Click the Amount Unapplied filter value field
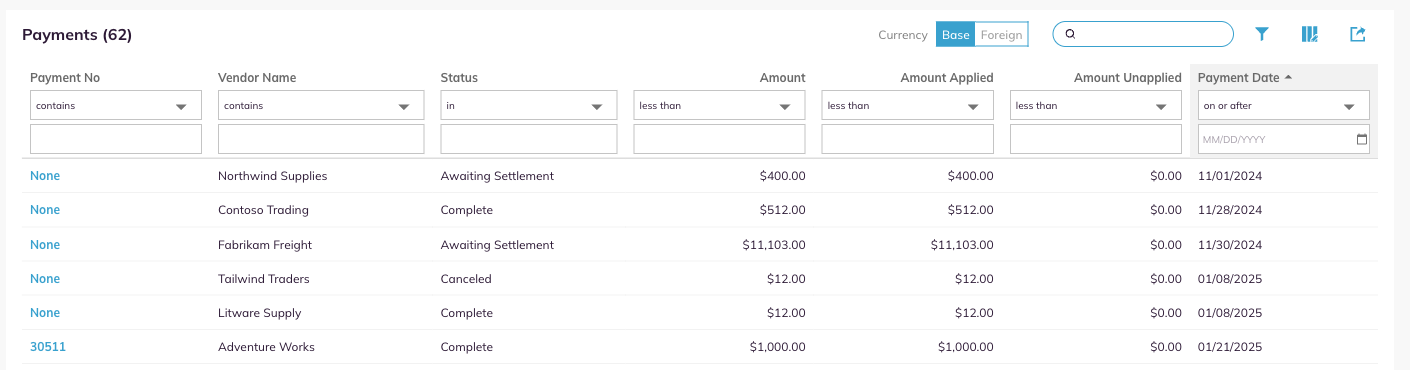 tap(1096, 139)
